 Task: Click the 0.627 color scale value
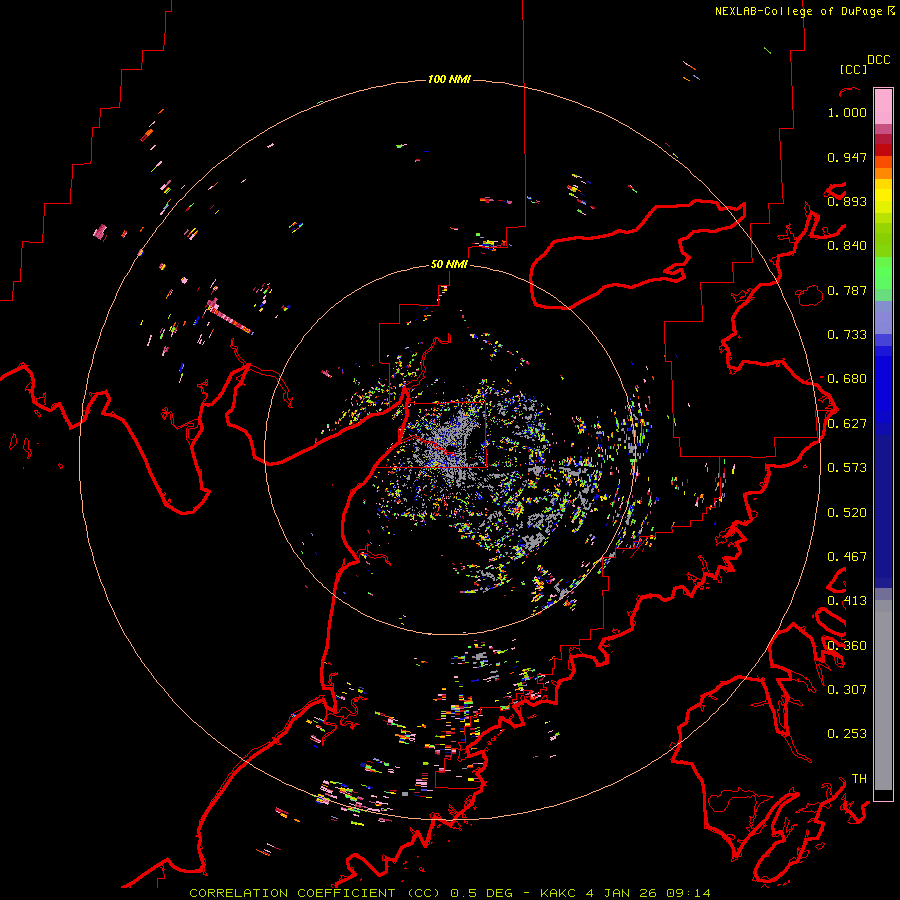847,424
